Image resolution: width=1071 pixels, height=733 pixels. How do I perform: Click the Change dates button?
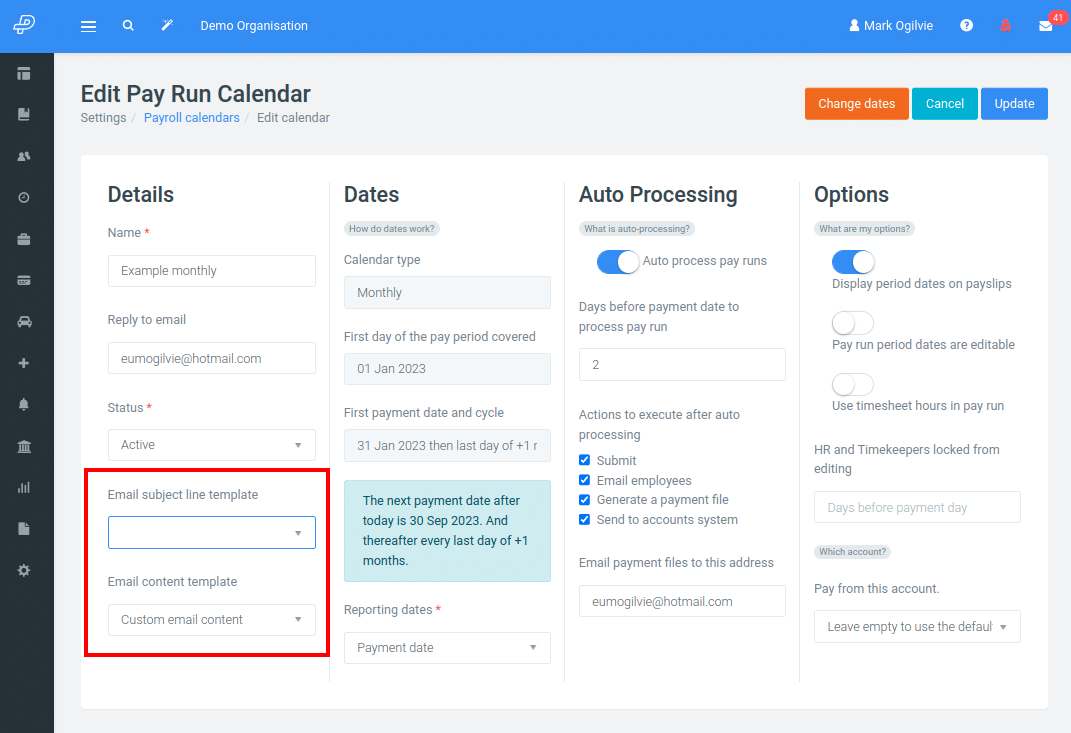click(x=856, y=103)
